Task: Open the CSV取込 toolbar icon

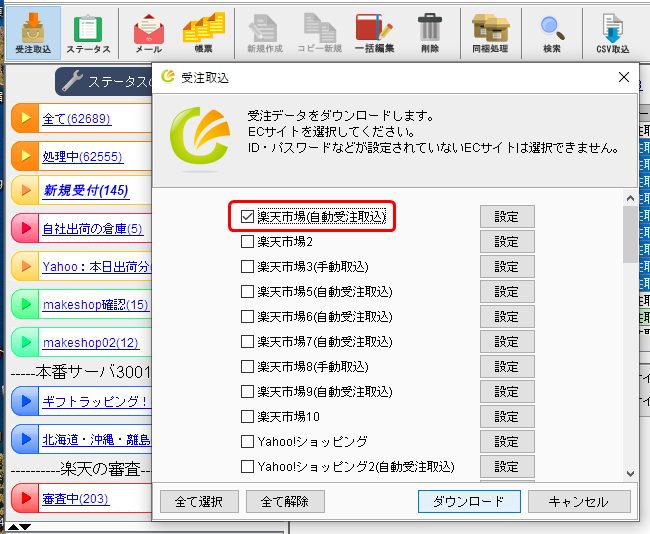Action: coord(613,34)
